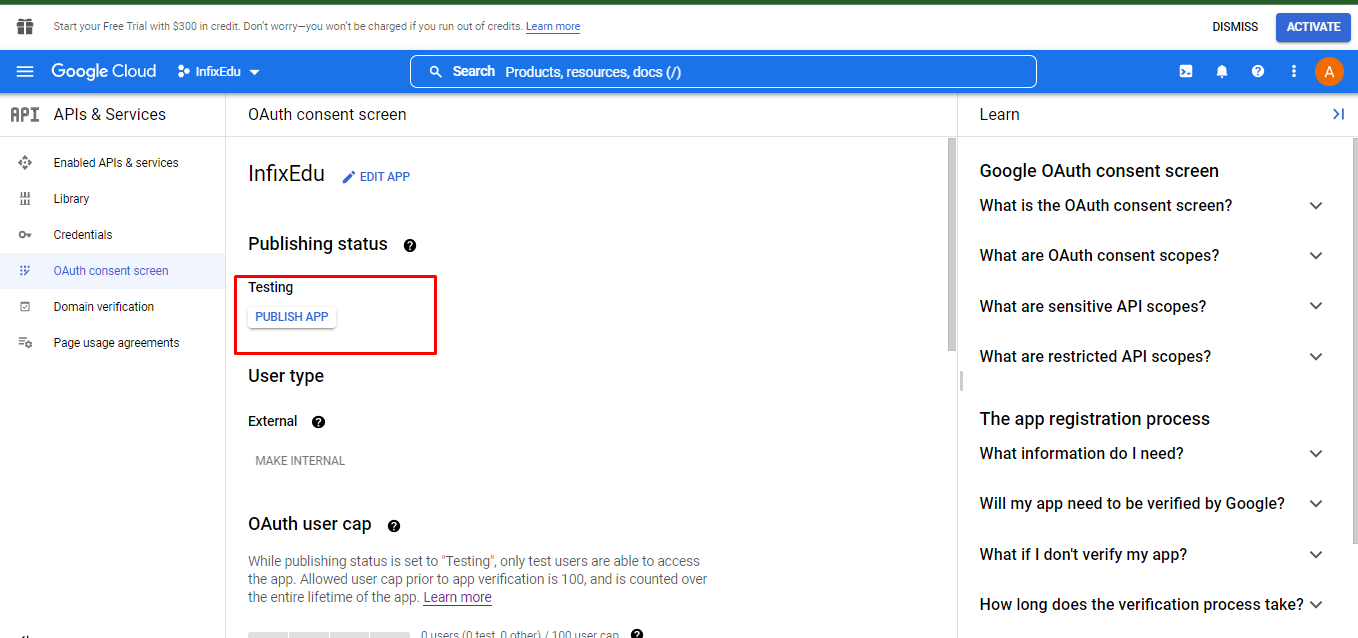Open help icon next to user cap count
The height and width of the screenshot is (638, 1358).
[x=636, y=634]
